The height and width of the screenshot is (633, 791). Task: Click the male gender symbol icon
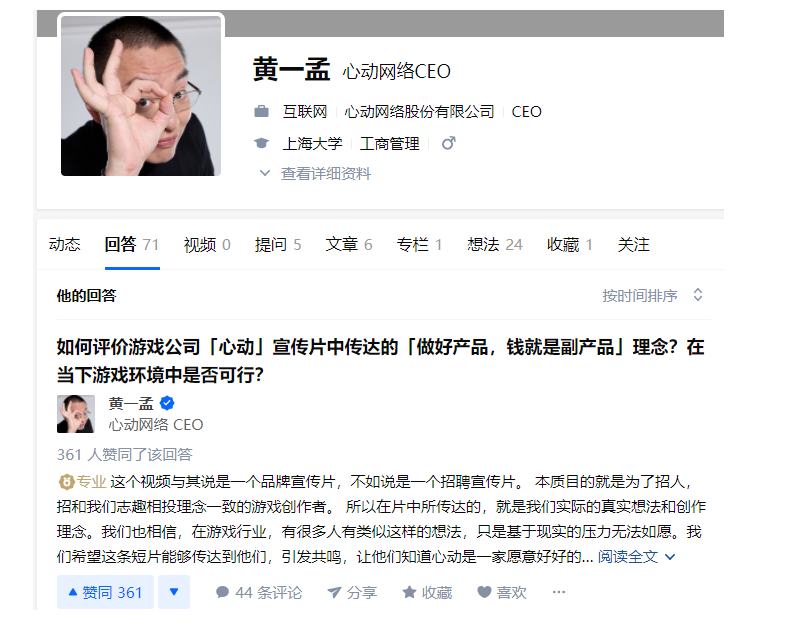point(448,143)
